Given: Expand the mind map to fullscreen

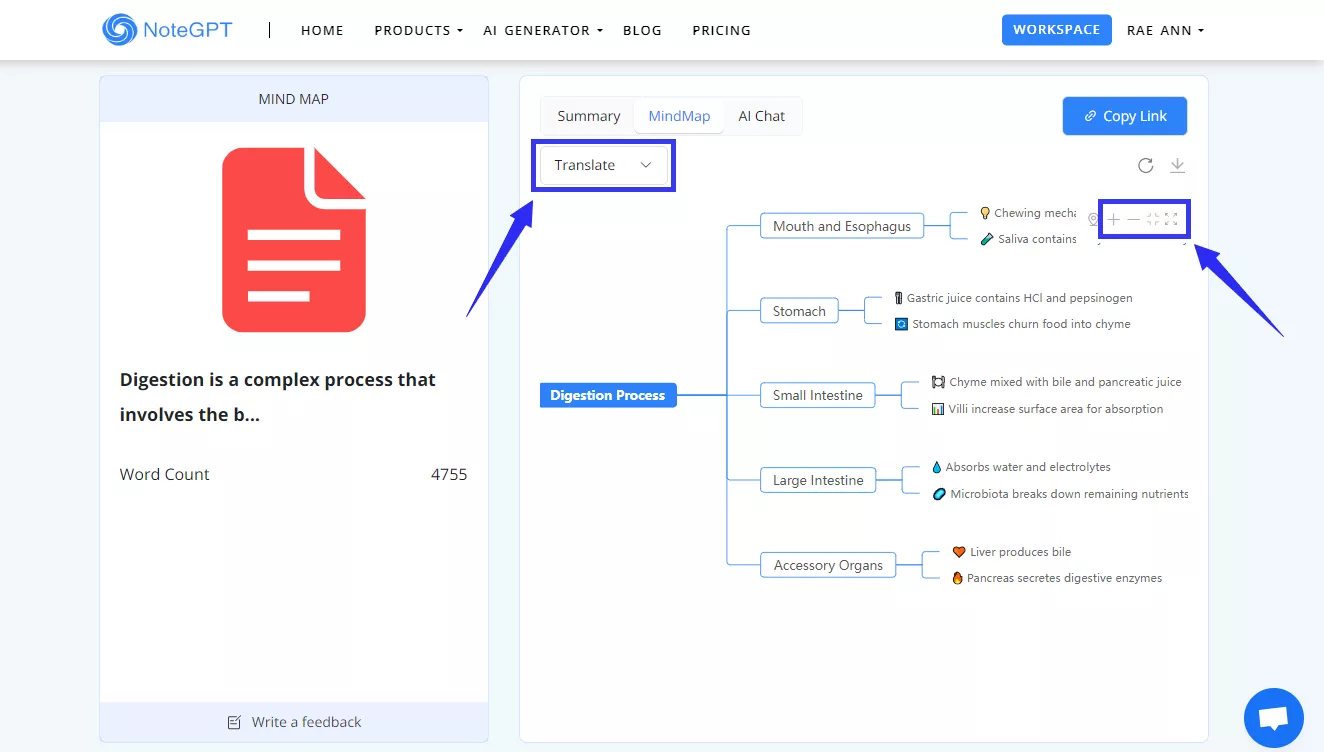Looking at the screenshot, I should click(x=1172, y=219).
